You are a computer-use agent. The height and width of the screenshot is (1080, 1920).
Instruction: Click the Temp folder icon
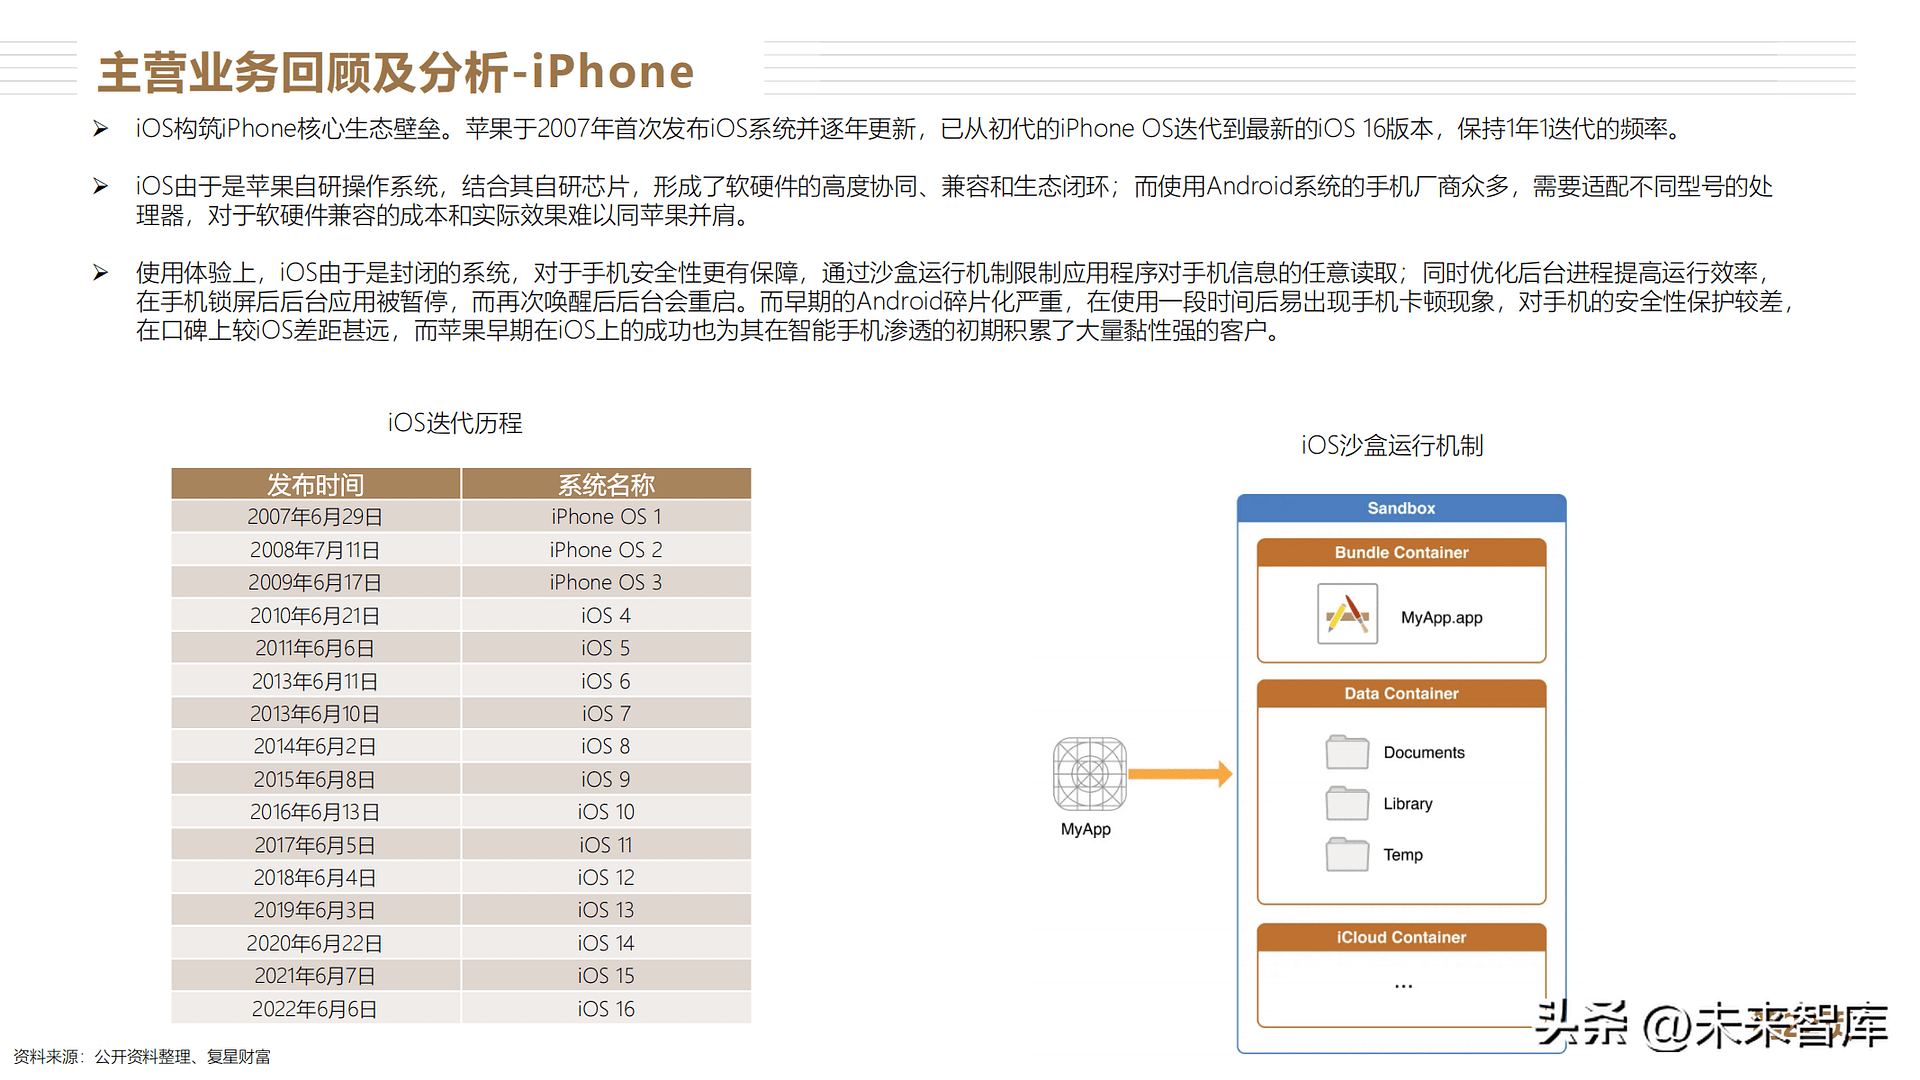[1347, 854]
